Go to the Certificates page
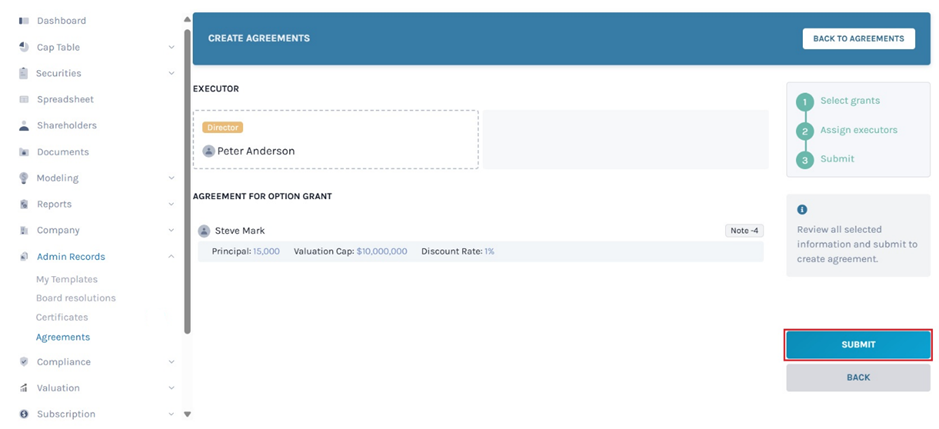939x429 pixels. point(62,317)
